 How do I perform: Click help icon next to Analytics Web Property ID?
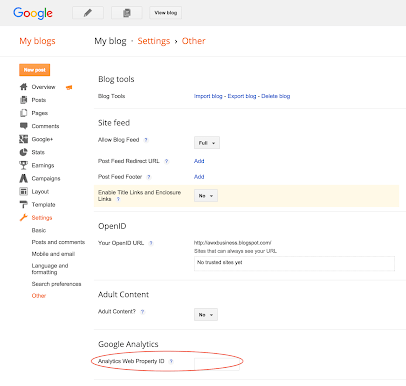171,361
